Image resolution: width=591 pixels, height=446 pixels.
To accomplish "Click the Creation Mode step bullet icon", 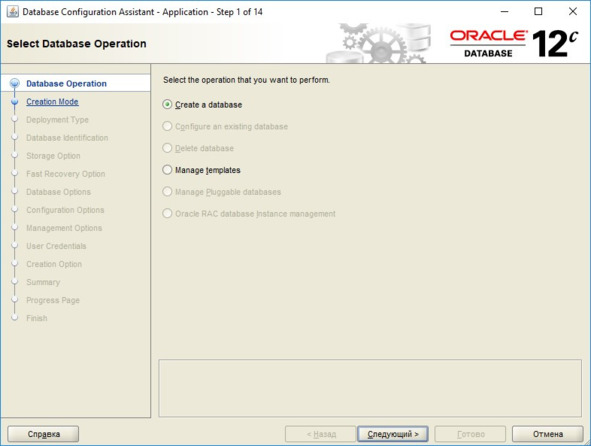I will 15,102.
